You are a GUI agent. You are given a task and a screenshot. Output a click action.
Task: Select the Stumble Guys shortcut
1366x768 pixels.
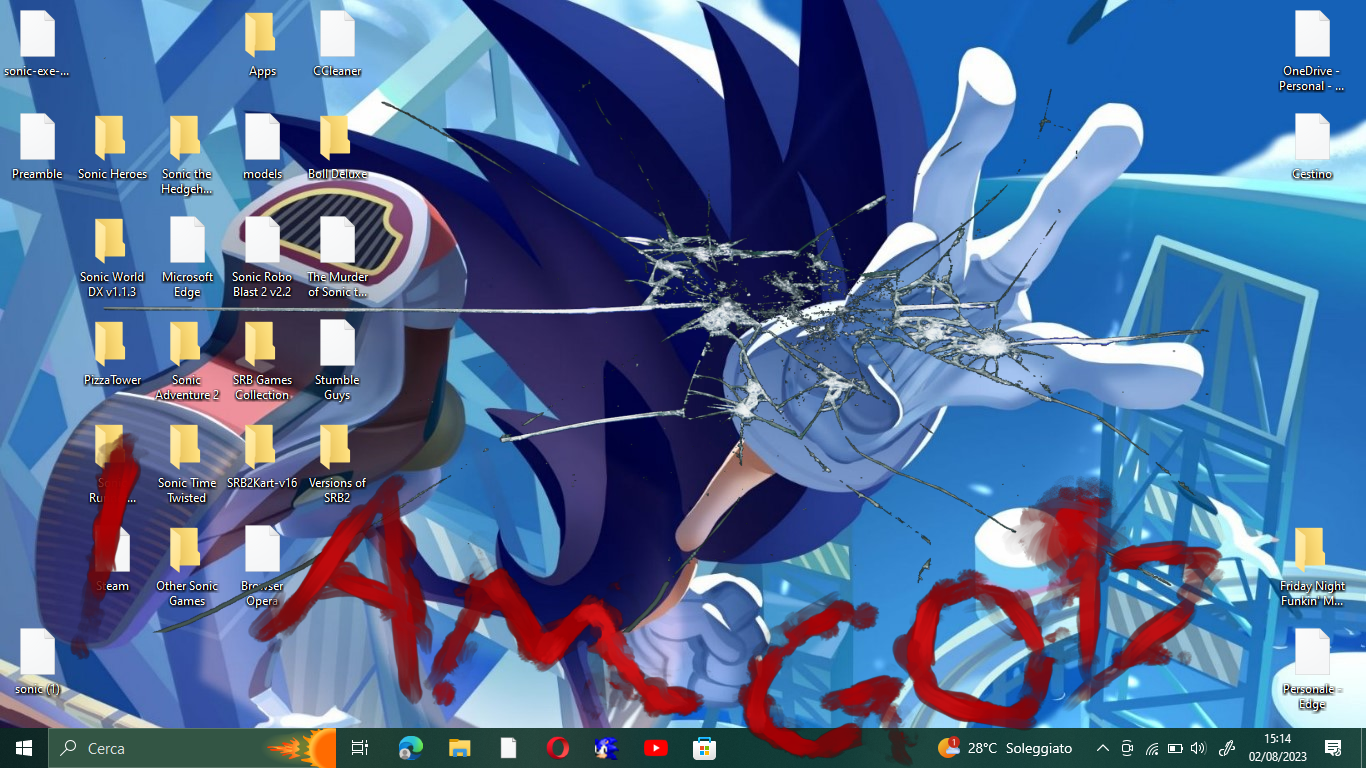(337, 361)
